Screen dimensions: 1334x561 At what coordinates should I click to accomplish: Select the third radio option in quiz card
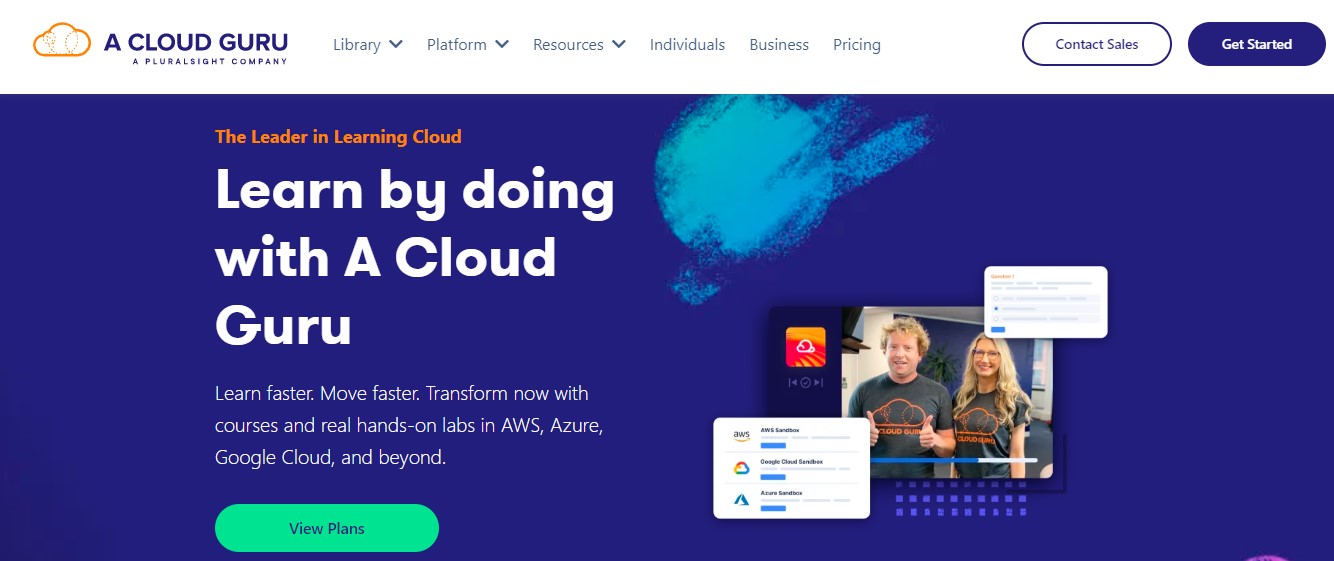[x=996, y=318]
